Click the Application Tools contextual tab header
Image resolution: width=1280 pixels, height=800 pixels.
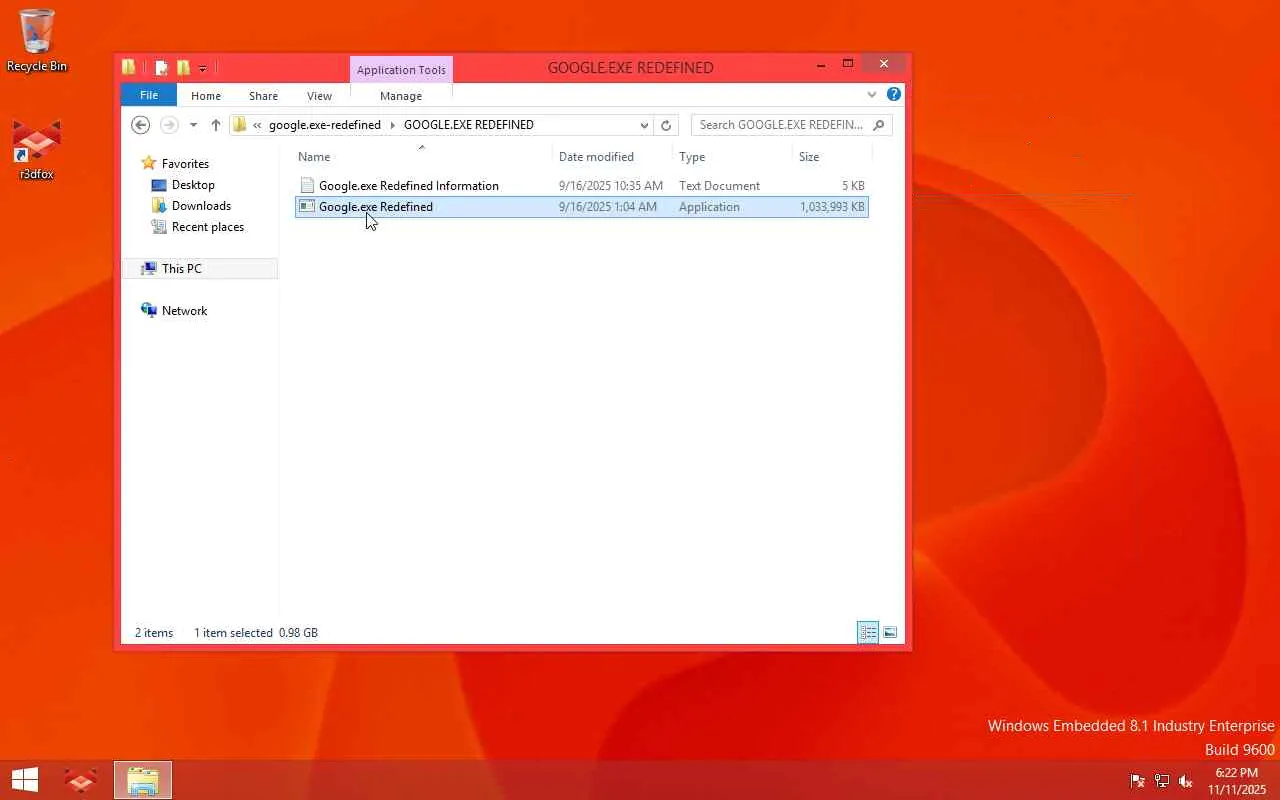point(401,70)
